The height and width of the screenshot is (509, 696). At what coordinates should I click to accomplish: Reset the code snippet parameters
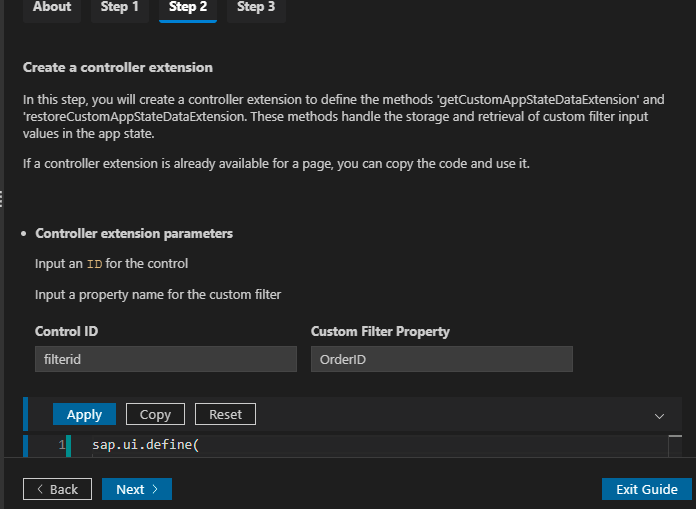(225, 414)
